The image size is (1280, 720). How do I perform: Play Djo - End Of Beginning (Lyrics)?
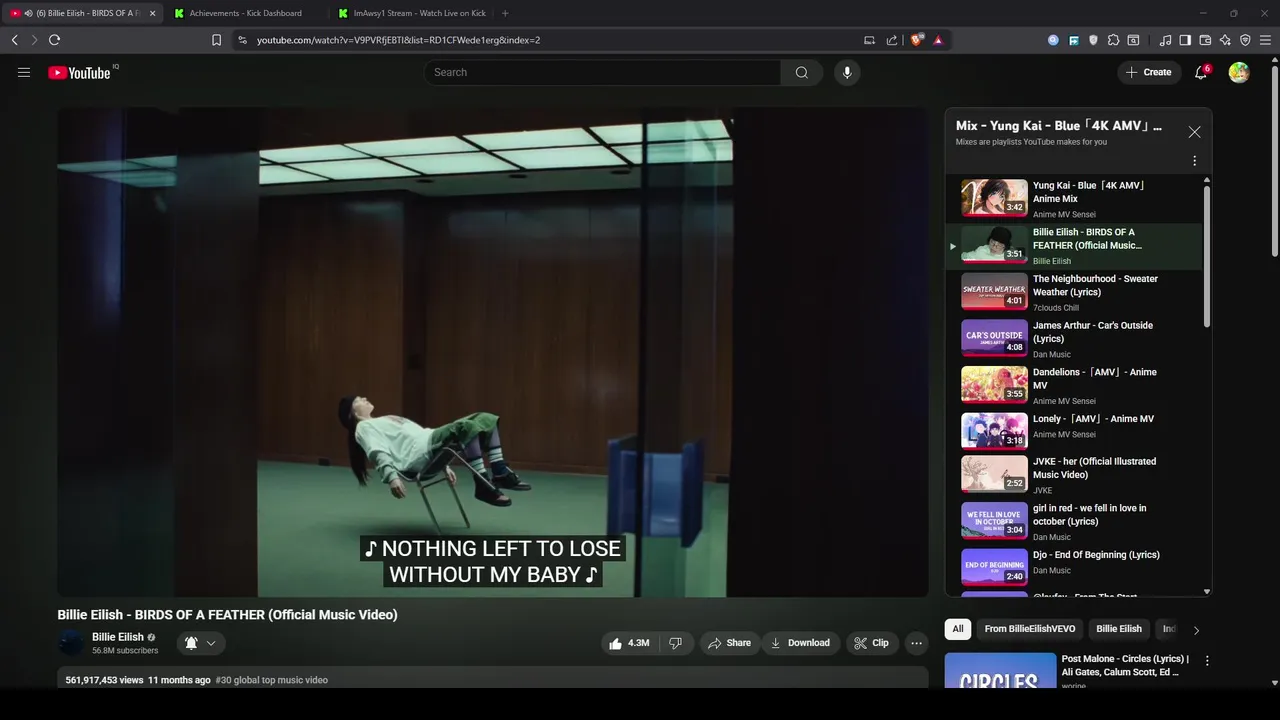(1076, 567)
